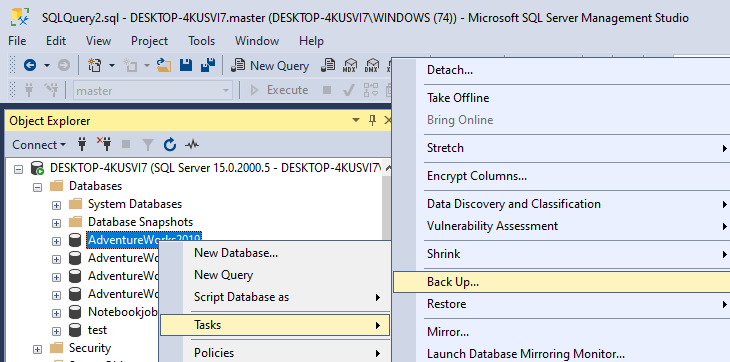The height and width of the screenshot is (362, 730).
Task: Open the Connect dropdown in Object Explorer
Action: [39, 145]
